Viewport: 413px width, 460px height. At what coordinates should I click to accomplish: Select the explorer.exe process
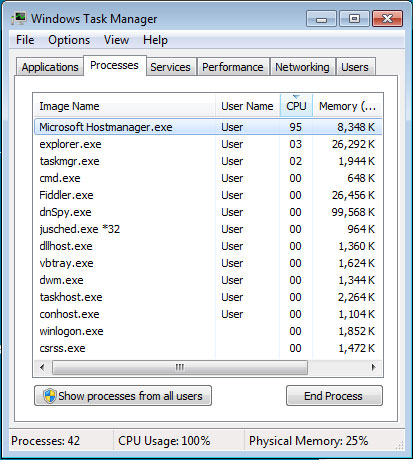click(x=208, y=144)
